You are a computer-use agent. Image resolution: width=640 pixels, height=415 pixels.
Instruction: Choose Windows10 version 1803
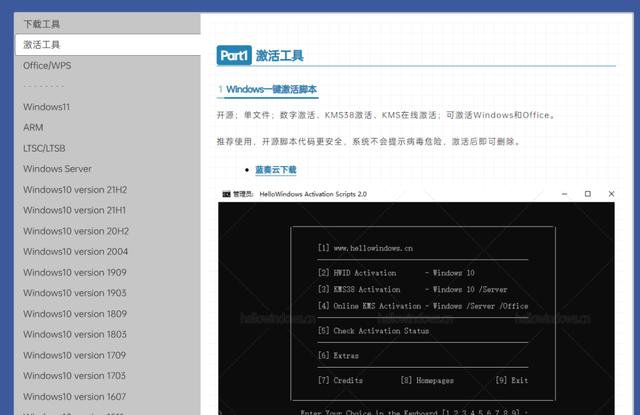pyautogui.click(x=108, y=334)
